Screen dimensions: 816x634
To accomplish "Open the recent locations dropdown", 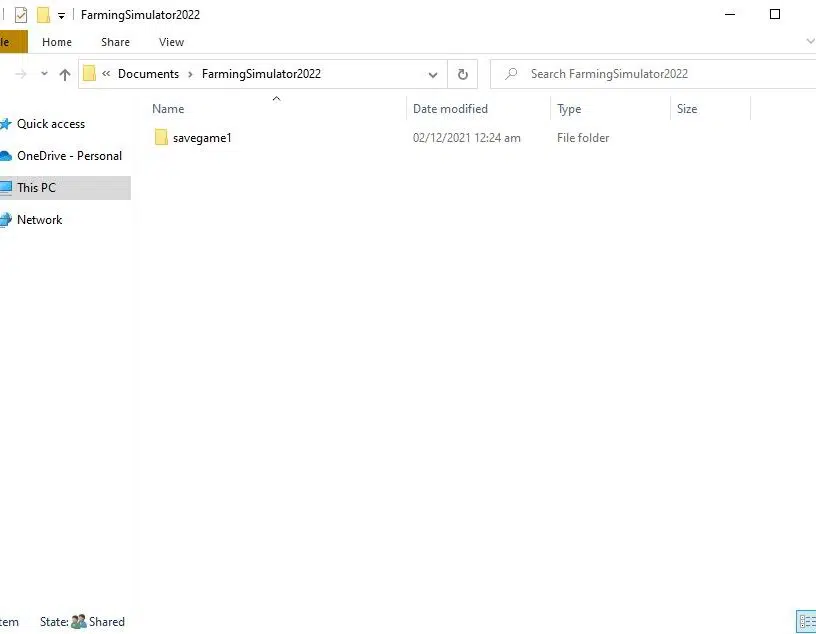I will pos(44,74).
